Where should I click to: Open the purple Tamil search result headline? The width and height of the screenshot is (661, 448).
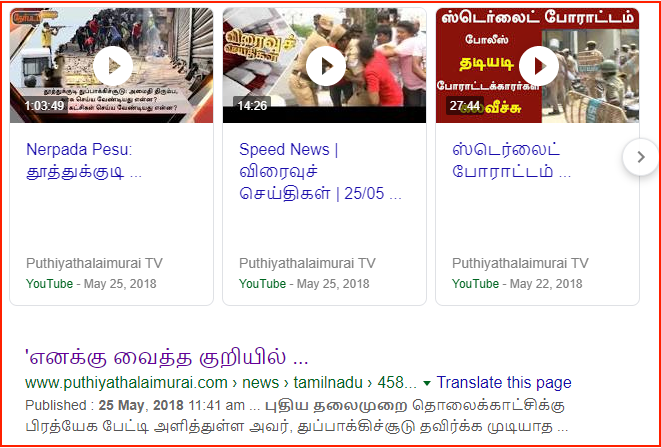tap(167, 358)
